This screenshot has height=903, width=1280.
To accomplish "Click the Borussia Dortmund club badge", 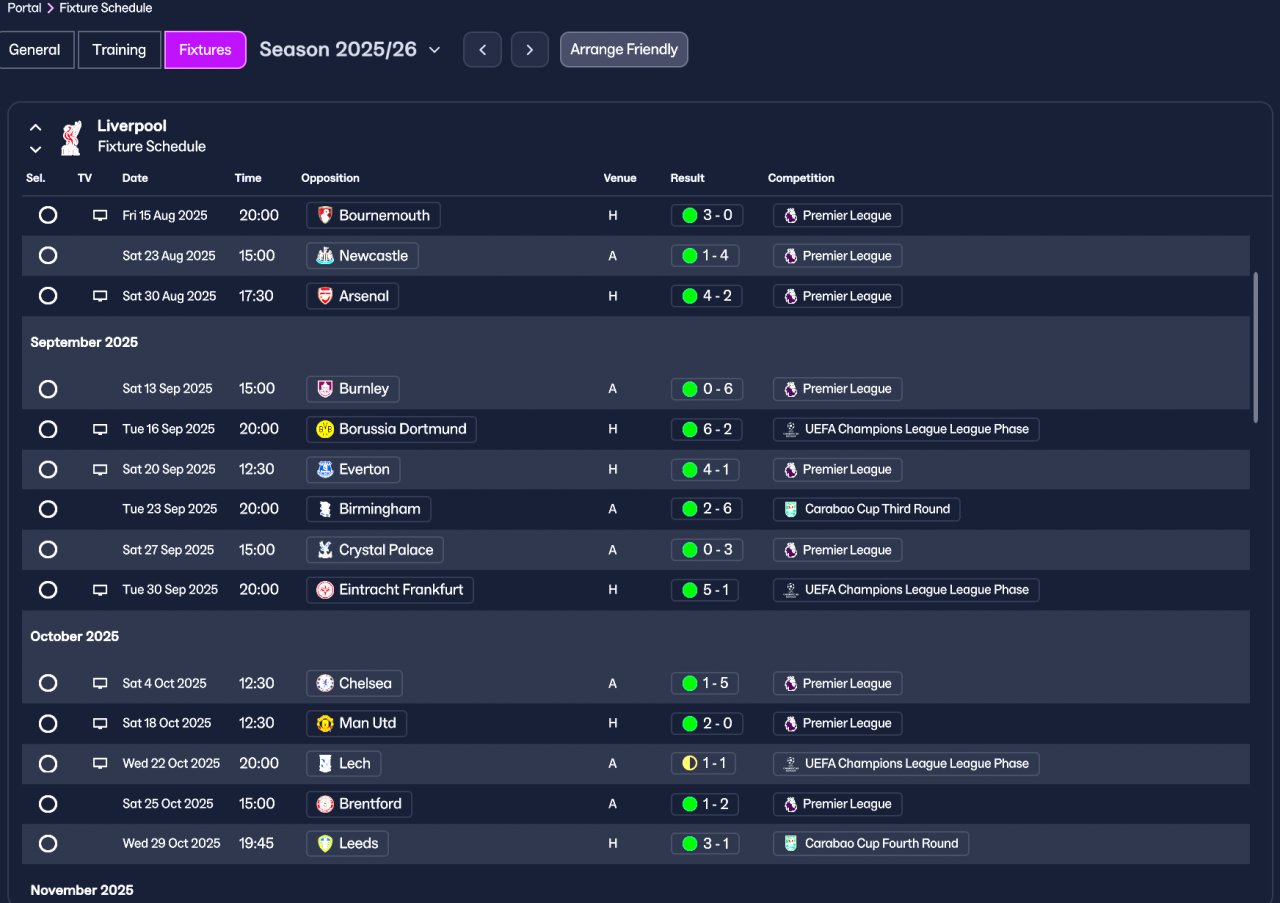I will pos(325,429).
